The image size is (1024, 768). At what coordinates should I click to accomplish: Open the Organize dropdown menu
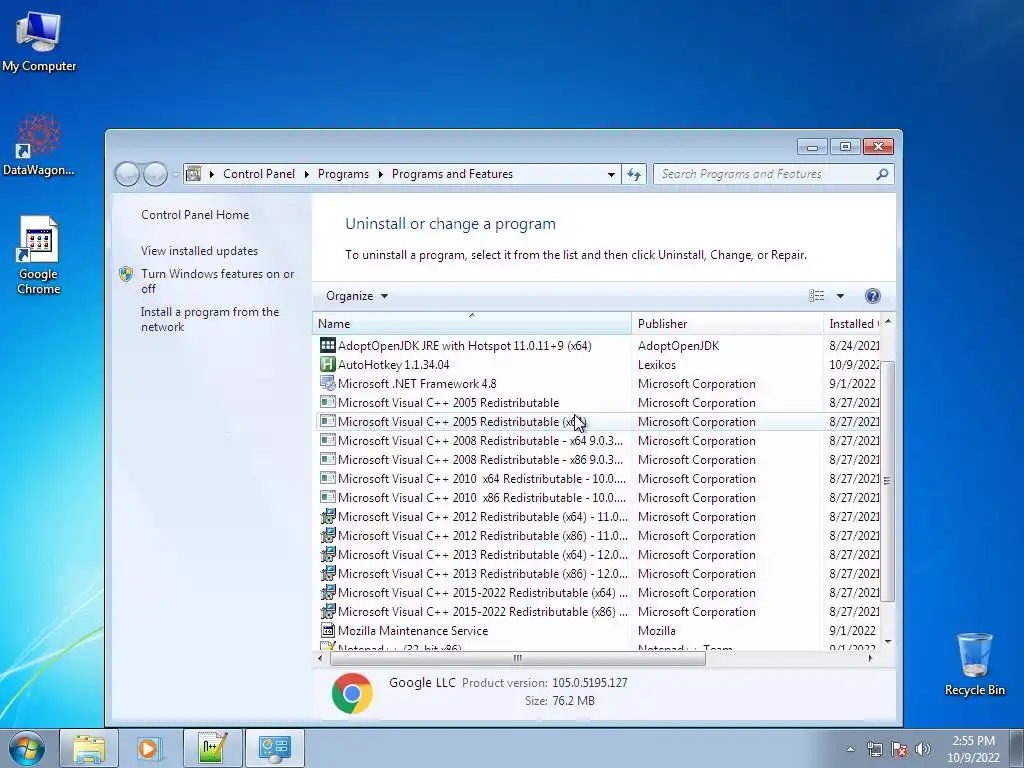pos(357,296)
